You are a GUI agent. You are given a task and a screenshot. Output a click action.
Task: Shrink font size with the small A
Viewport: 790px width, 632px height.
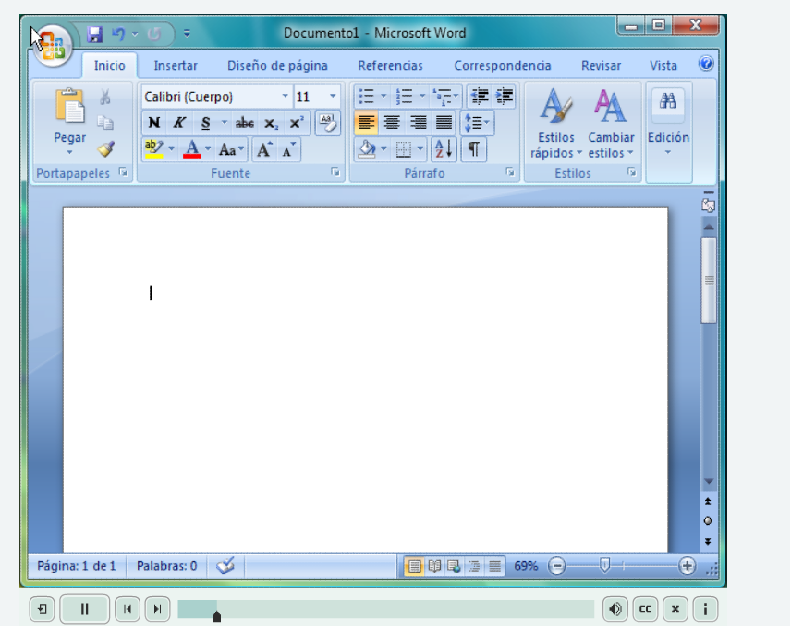coord(289,150)
